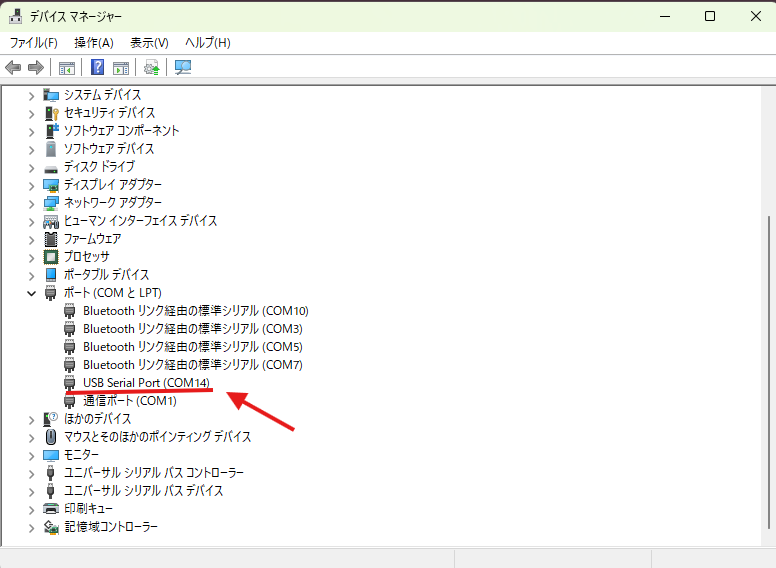Select the 記憶域コントローラー icon

coord(51,527)
